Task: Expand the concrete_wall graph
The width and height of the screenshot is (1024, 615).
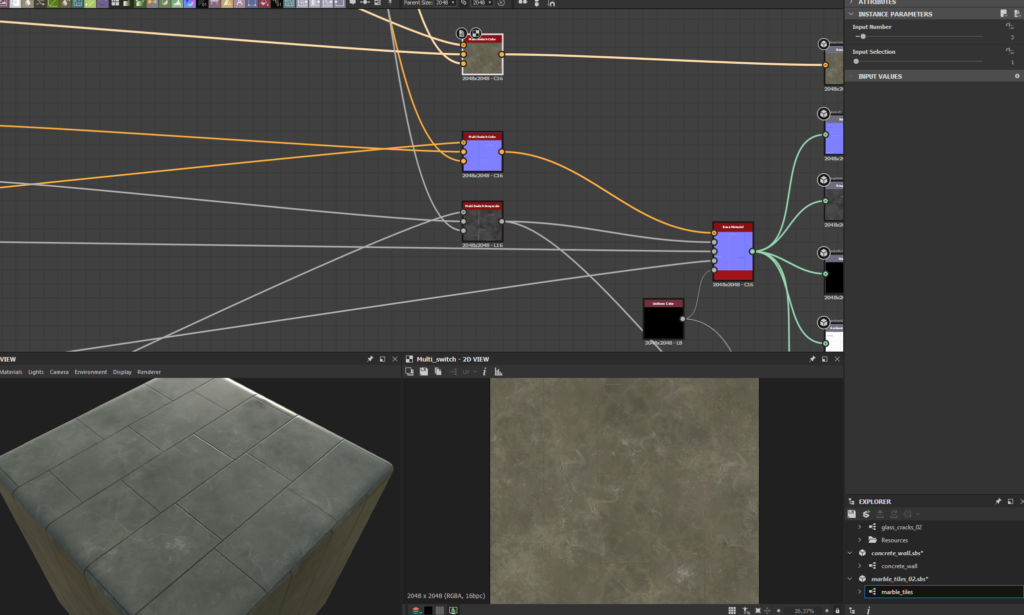Action: pyautogui.click(x=859, y=566)
